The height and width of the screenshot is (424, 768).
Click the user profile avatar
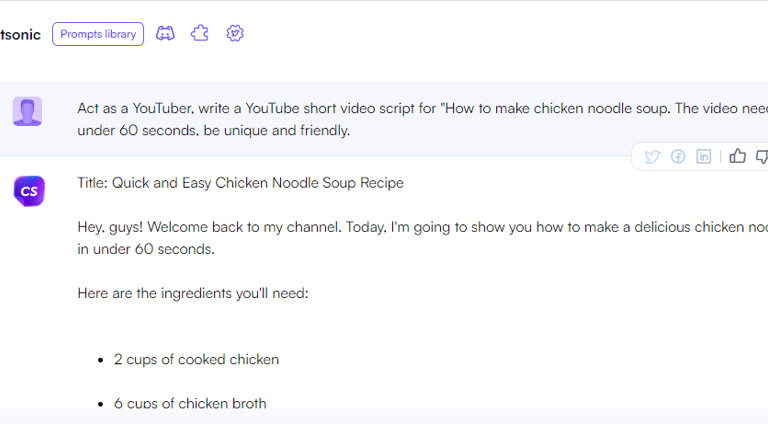(28, 111)
